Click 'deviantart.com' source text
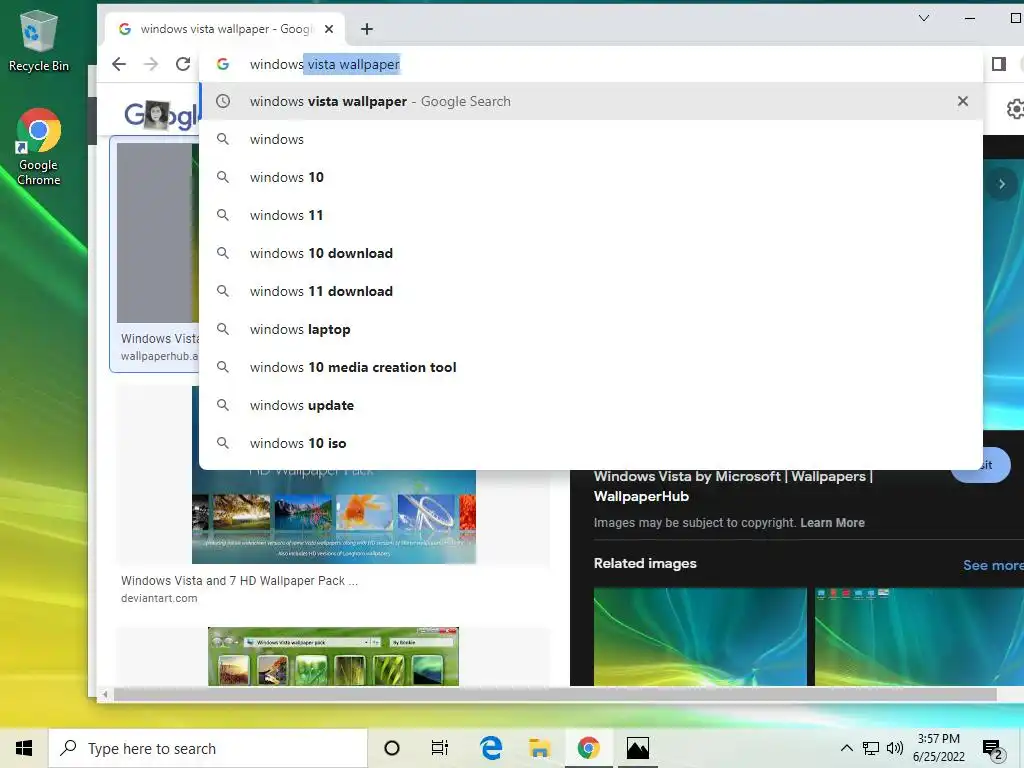Screen dimensions: 1024x768 (x=159, y=598)
